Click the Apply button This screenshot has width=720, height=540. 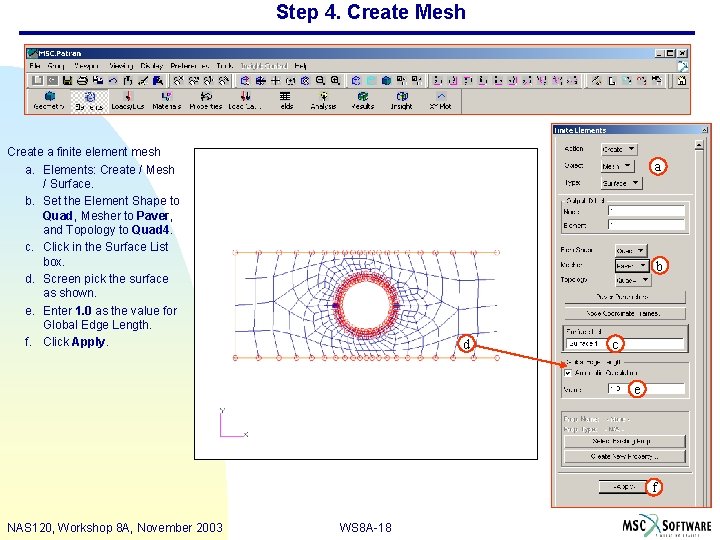click(624, 487)
